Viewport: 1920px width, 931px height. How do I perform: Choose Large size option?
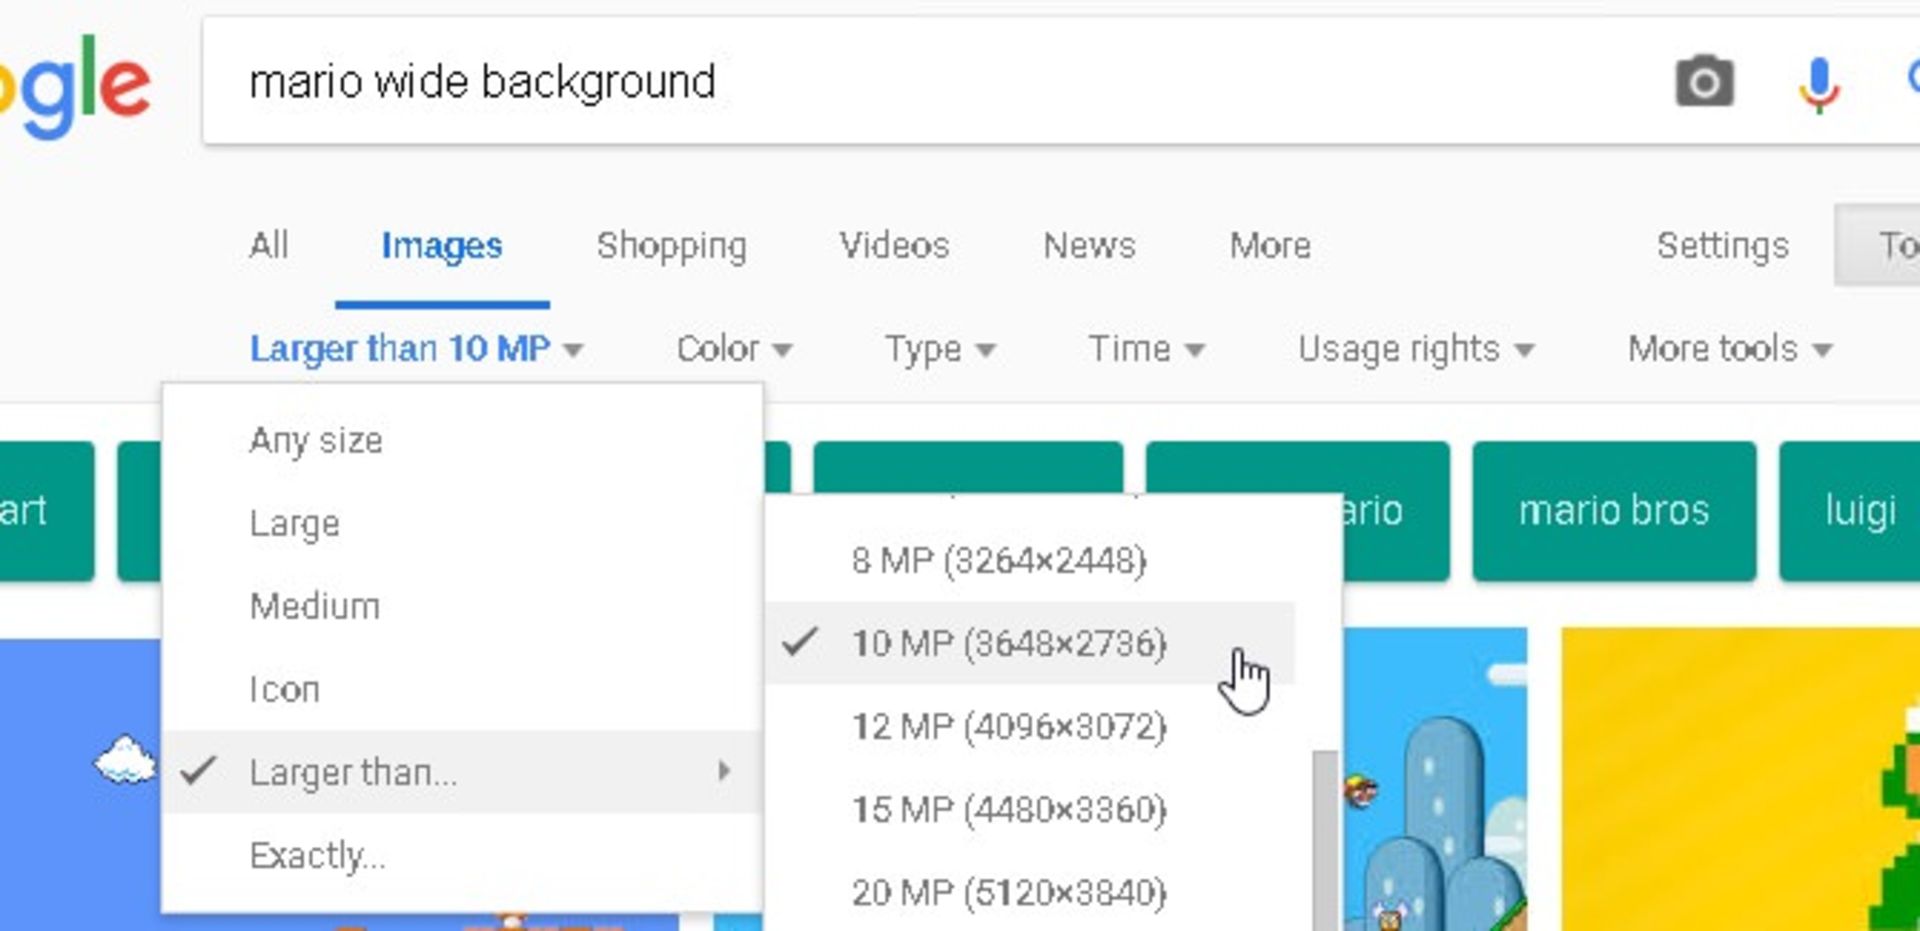click(x=462, y=523)
